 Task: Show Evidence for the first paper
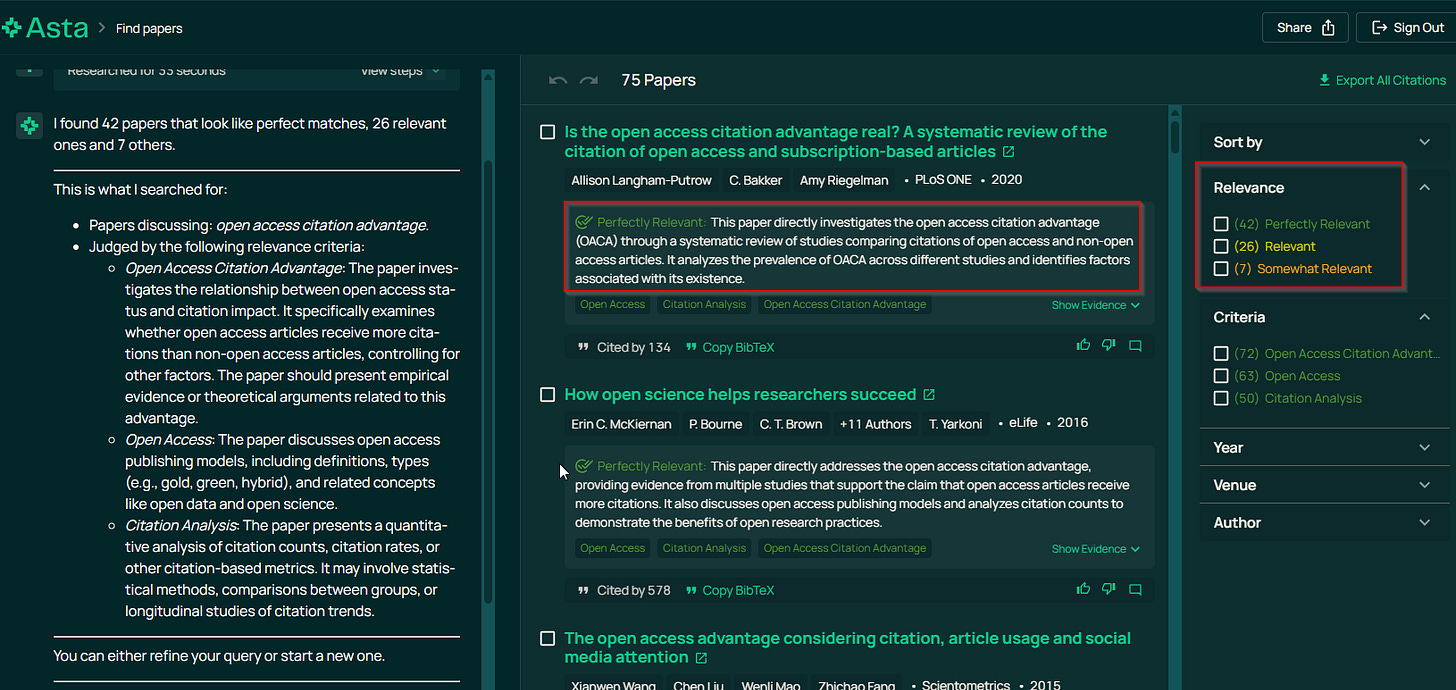point(1095,305)
